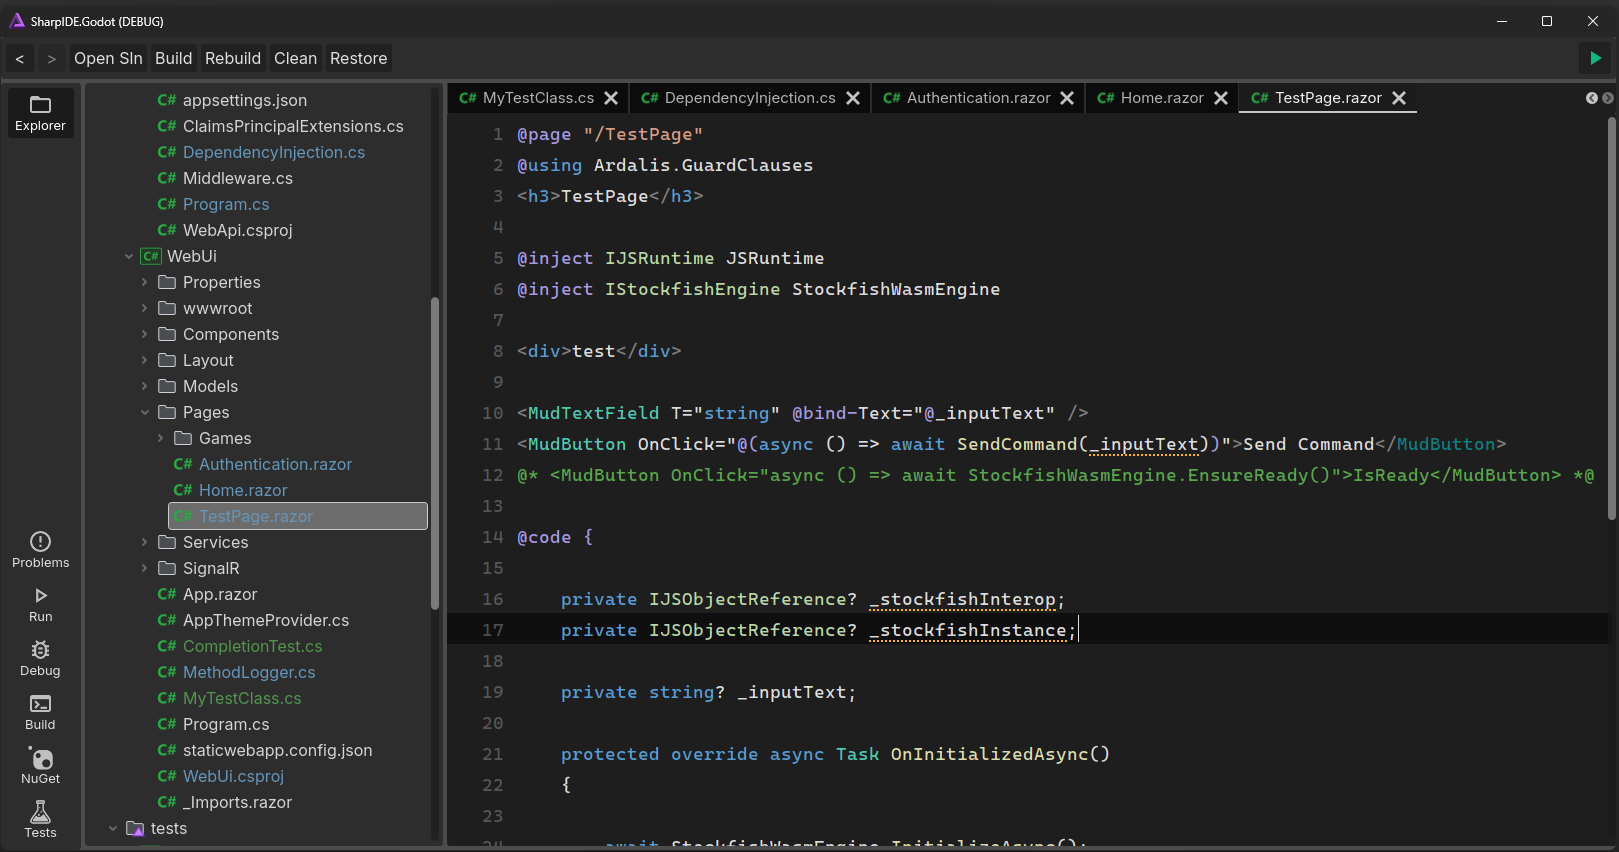Click the WebUi project icon
Viewport: 1619px width, 852px height.
click(151, 256)
